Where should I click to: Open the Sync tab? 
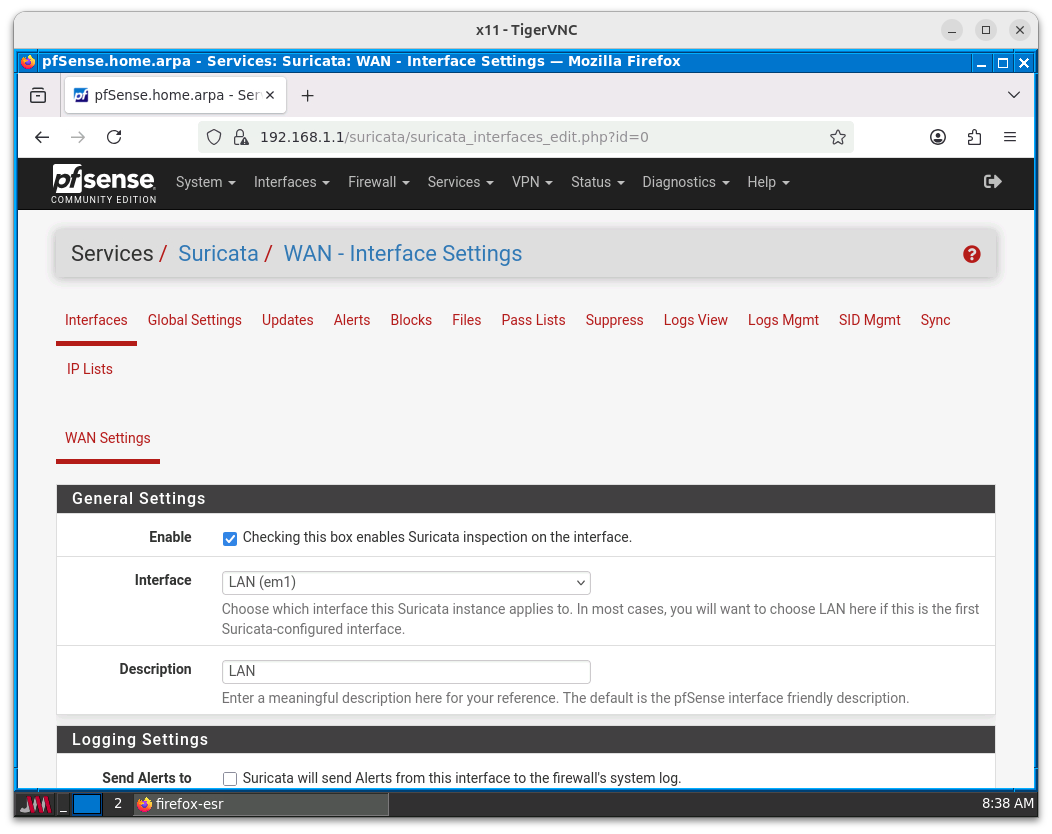(x=935, y=321)
